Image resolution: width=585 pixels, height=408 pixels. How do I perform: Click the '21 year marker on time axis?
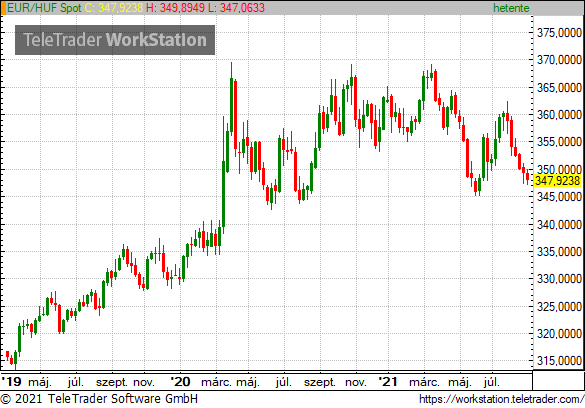[388, 382]
